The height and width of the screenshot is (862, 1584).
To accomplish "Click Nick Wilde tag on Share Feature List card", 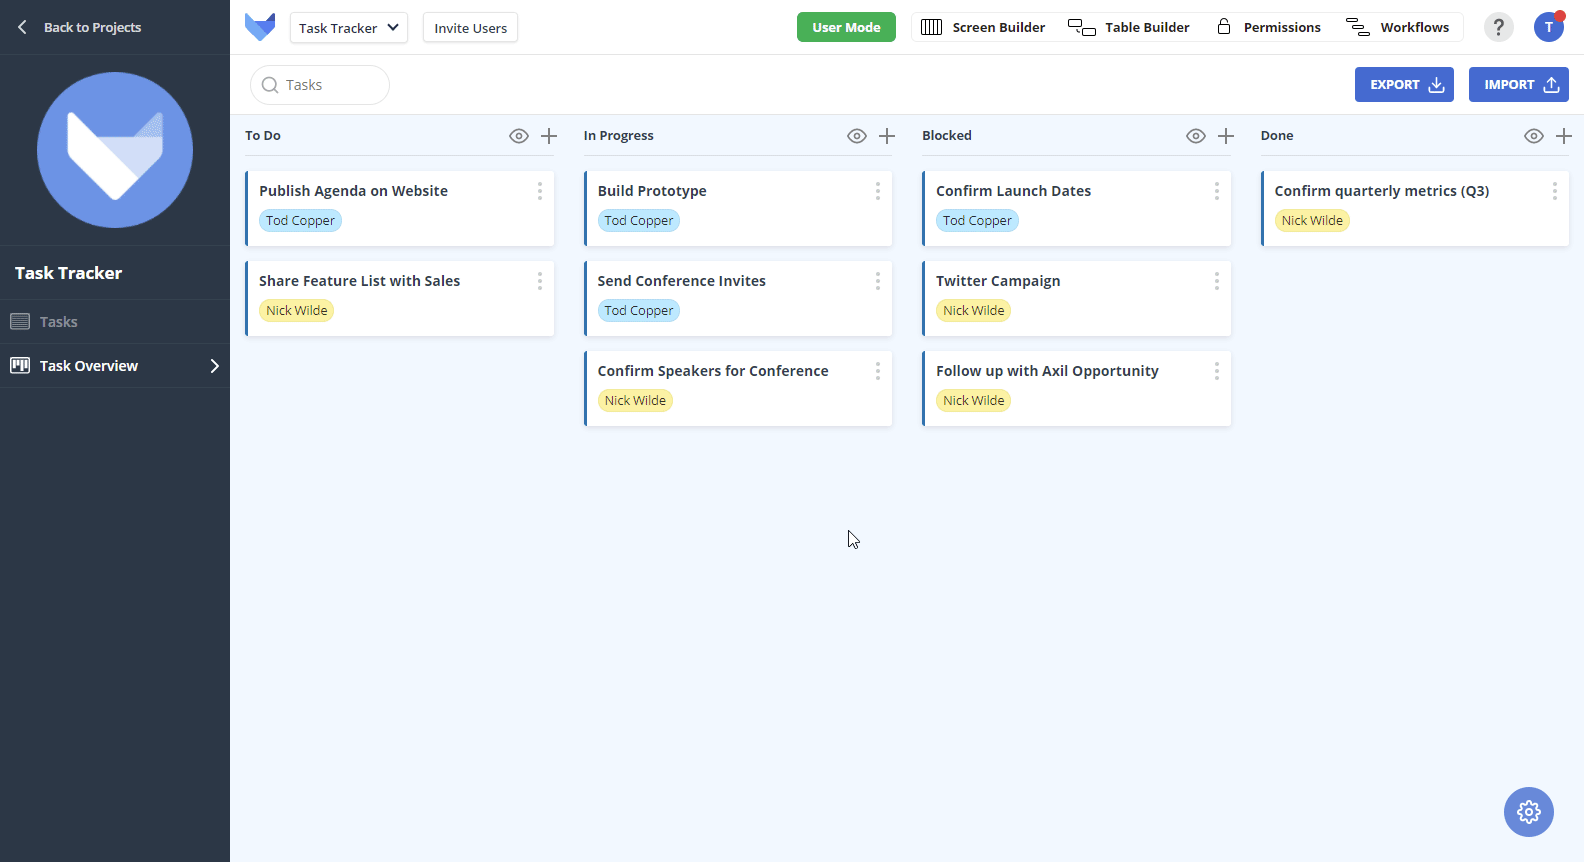I will pos(297,311).
